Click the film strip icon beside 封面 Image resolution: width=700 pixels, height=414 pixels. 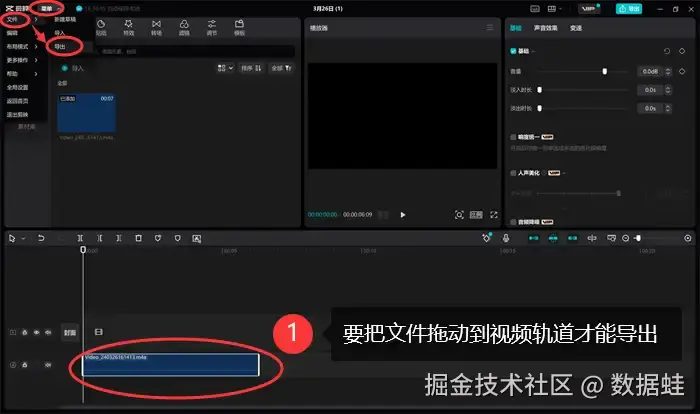click(x=99, y=332)
